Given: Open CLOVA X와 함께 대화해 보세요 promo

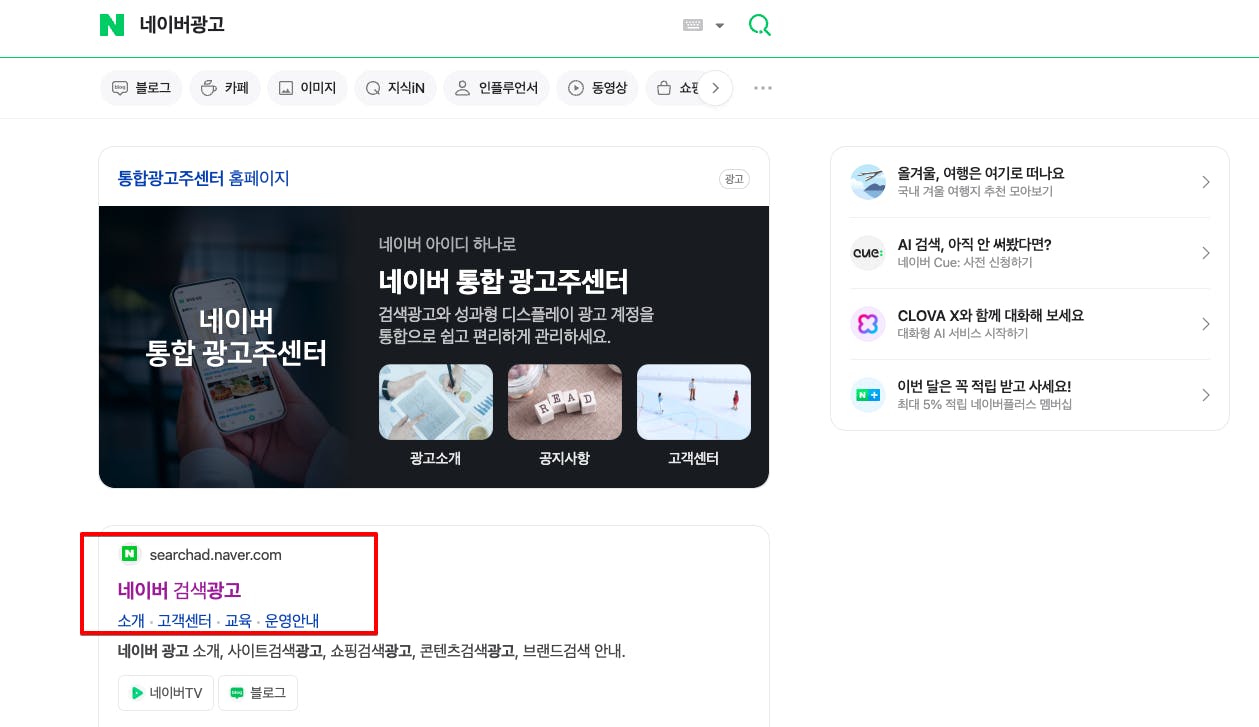Looking at the screenshot, I should click(x=991, y=315).
